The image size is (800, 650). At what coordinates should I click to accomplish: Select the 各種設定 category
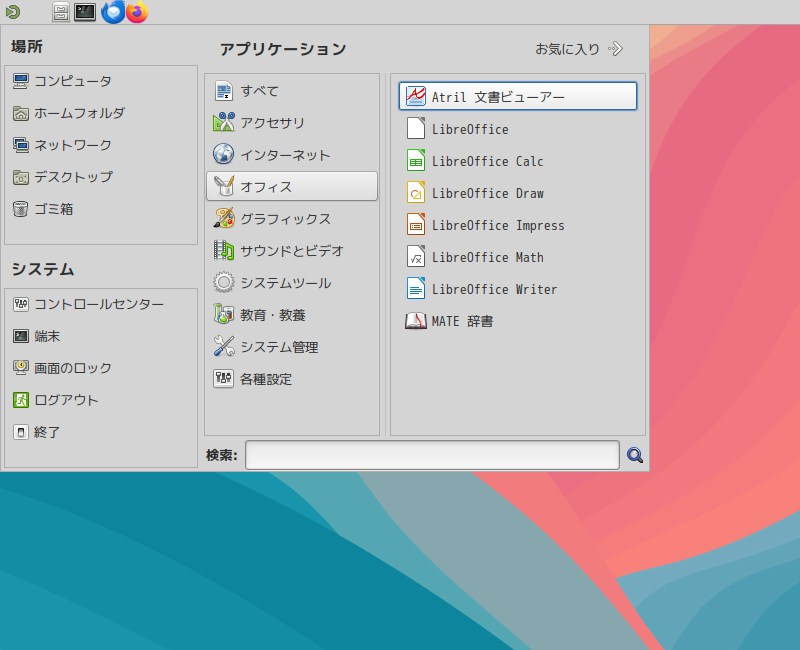pyautogui.click(x=292, y=379)
